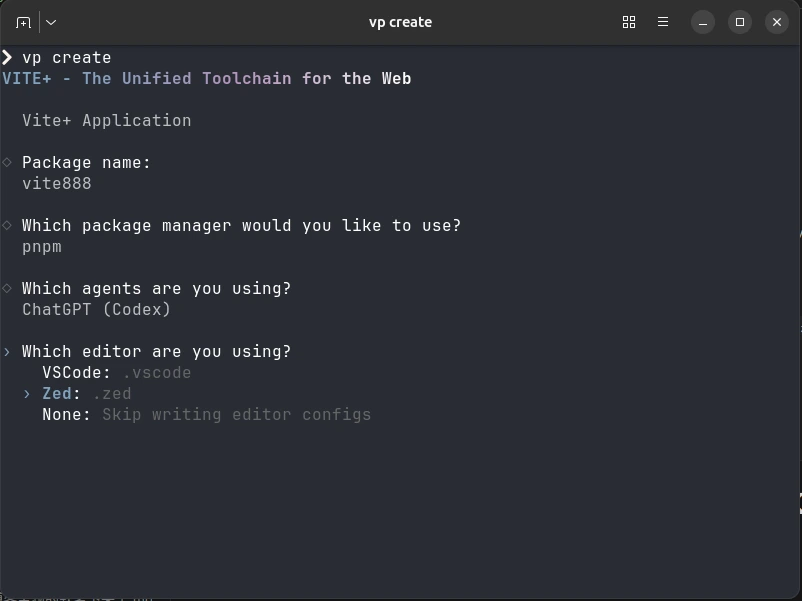Maximize the terminal window
The width and height of the screenshot is (802, 601).
pos(740,22)
